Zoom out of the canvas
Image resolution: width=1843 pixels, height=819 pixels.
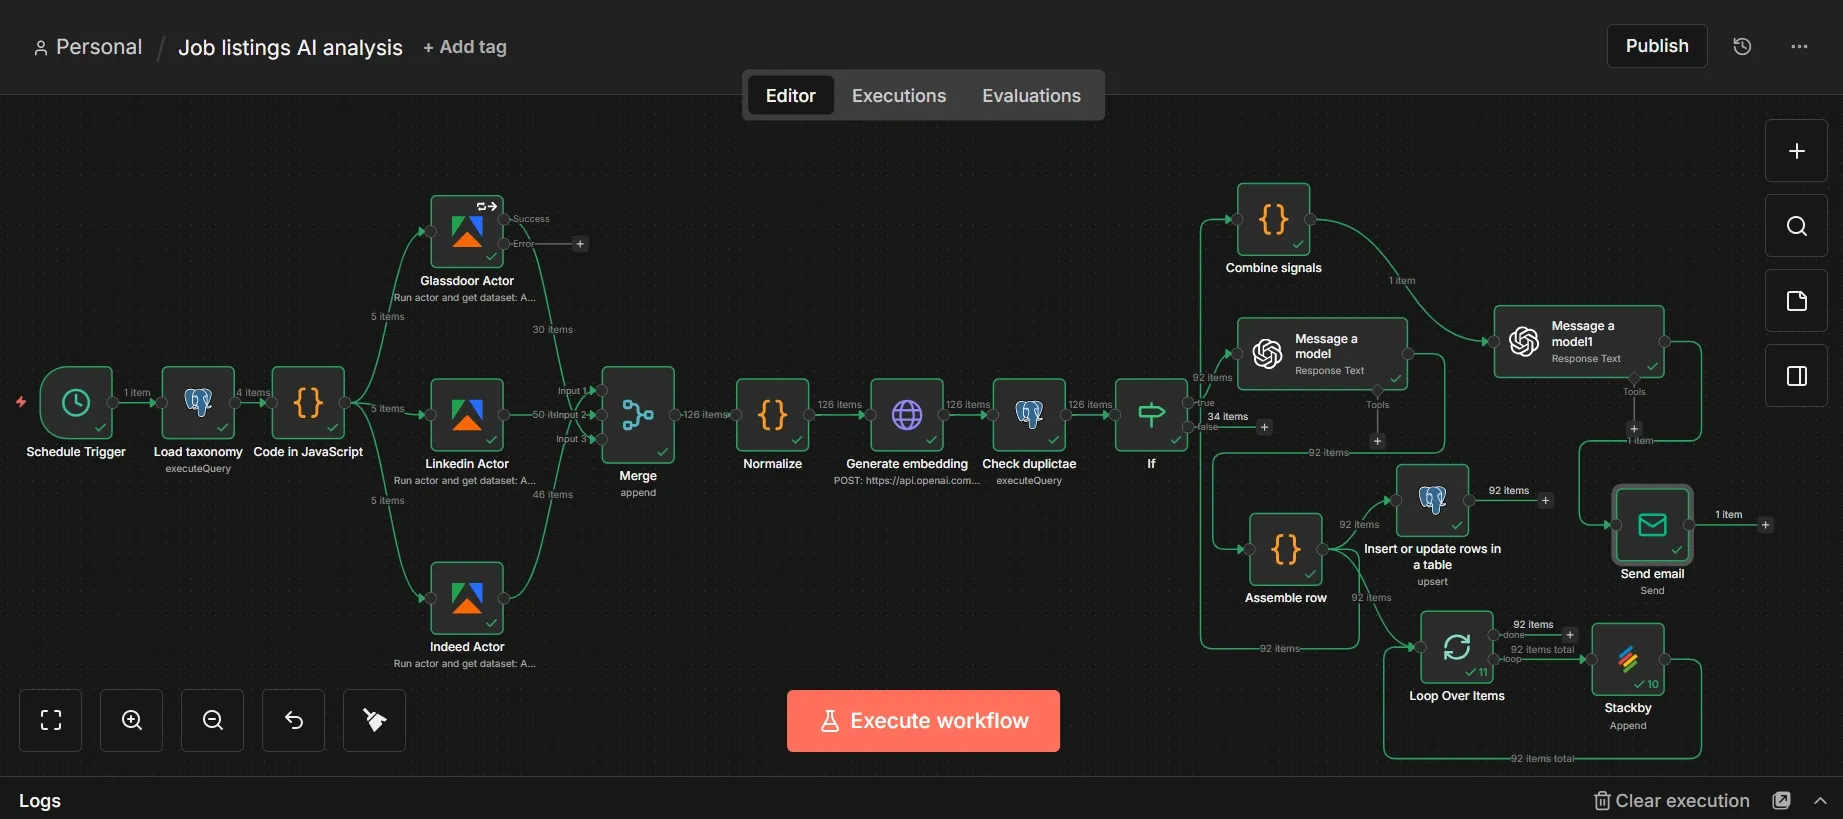pos(213,720)
